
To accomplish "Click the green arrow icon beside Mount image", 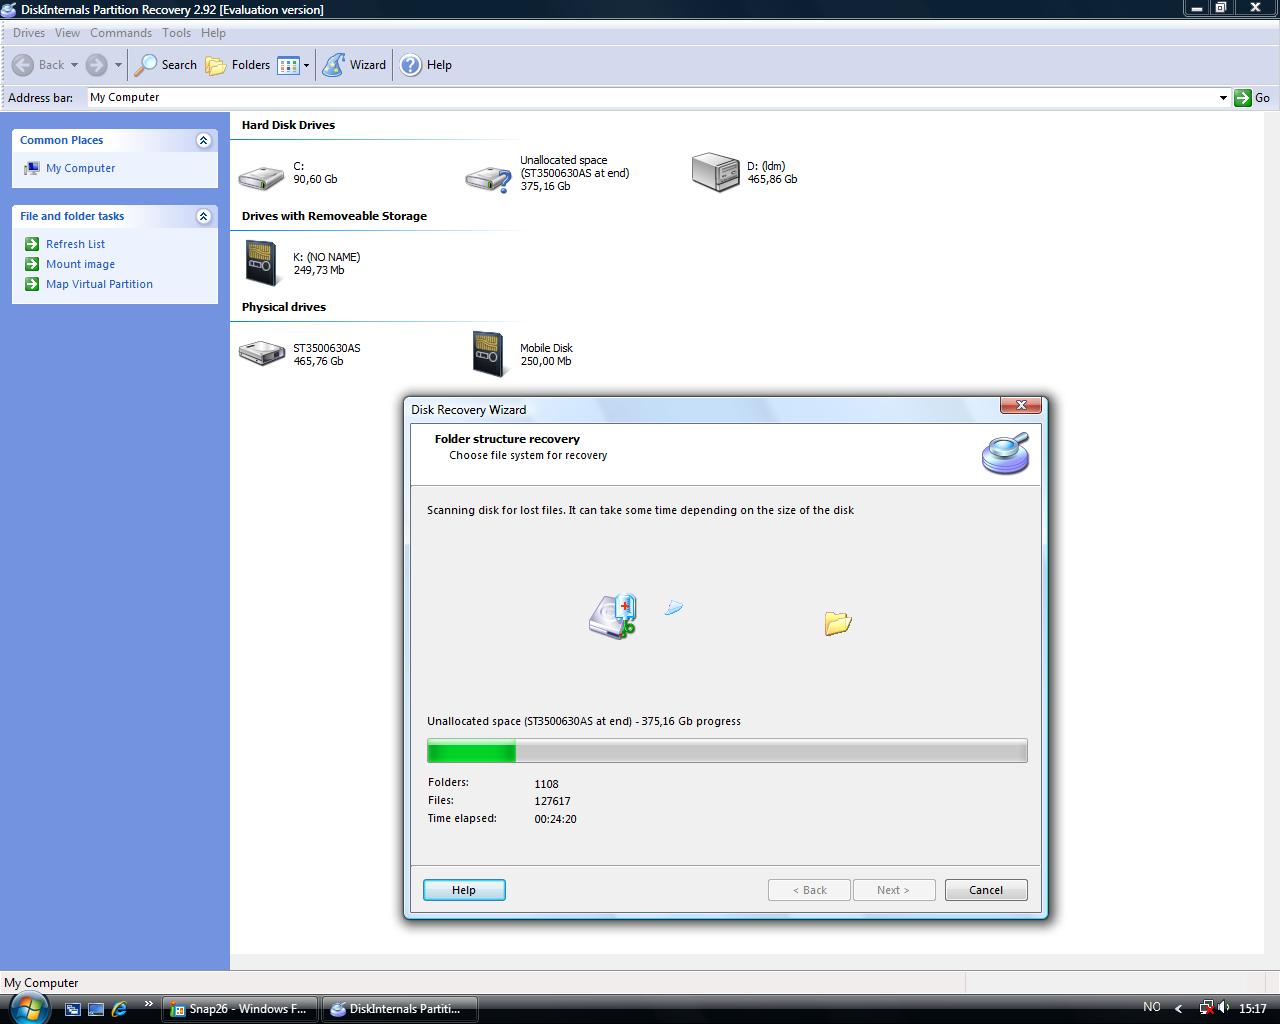I will (31, 264).
